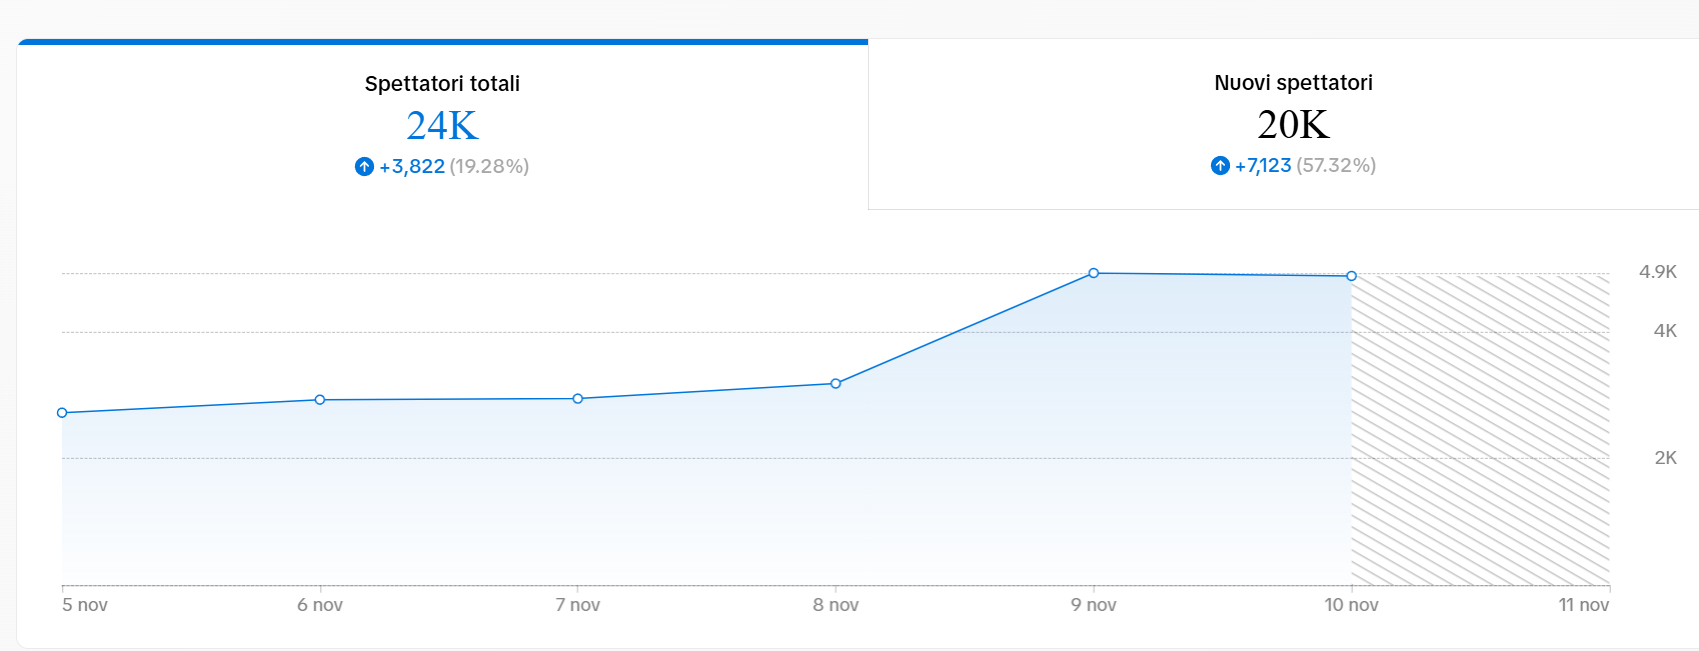Click the peak data point at 9 nov
The image size is (1699, 651).
(1094, 273)
